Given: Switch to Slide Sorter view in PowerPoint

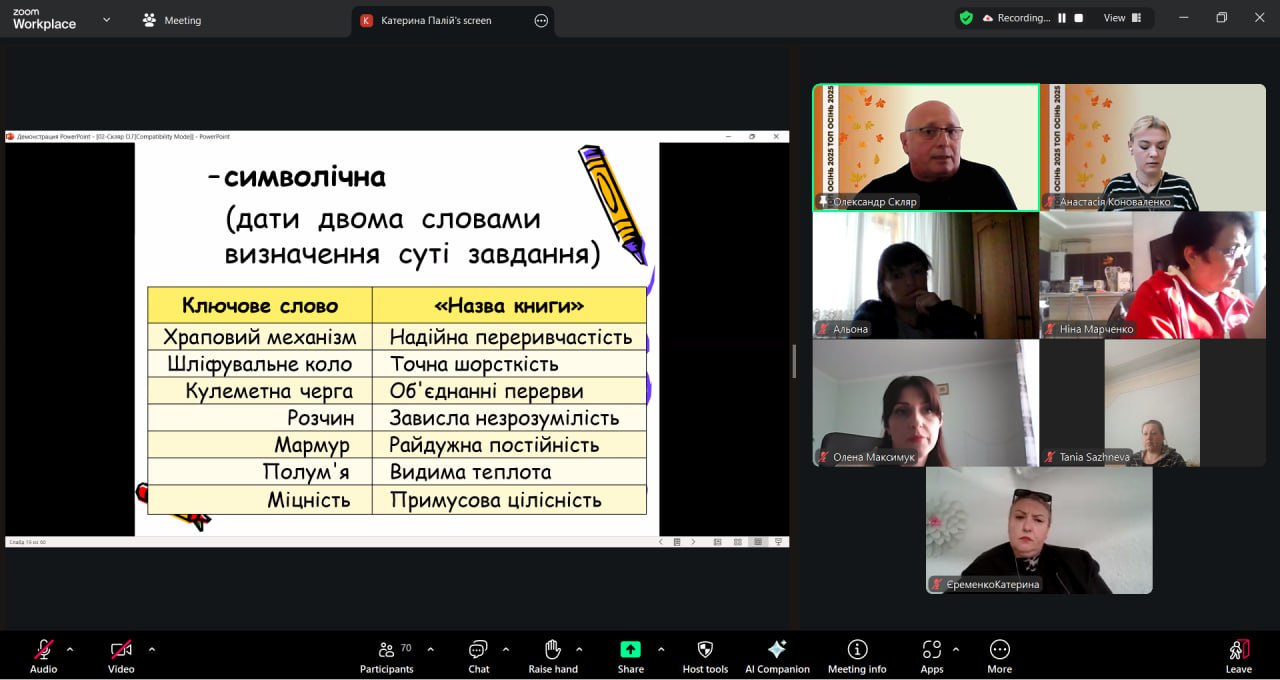Looking at the screenshot, I should [738, 542].
